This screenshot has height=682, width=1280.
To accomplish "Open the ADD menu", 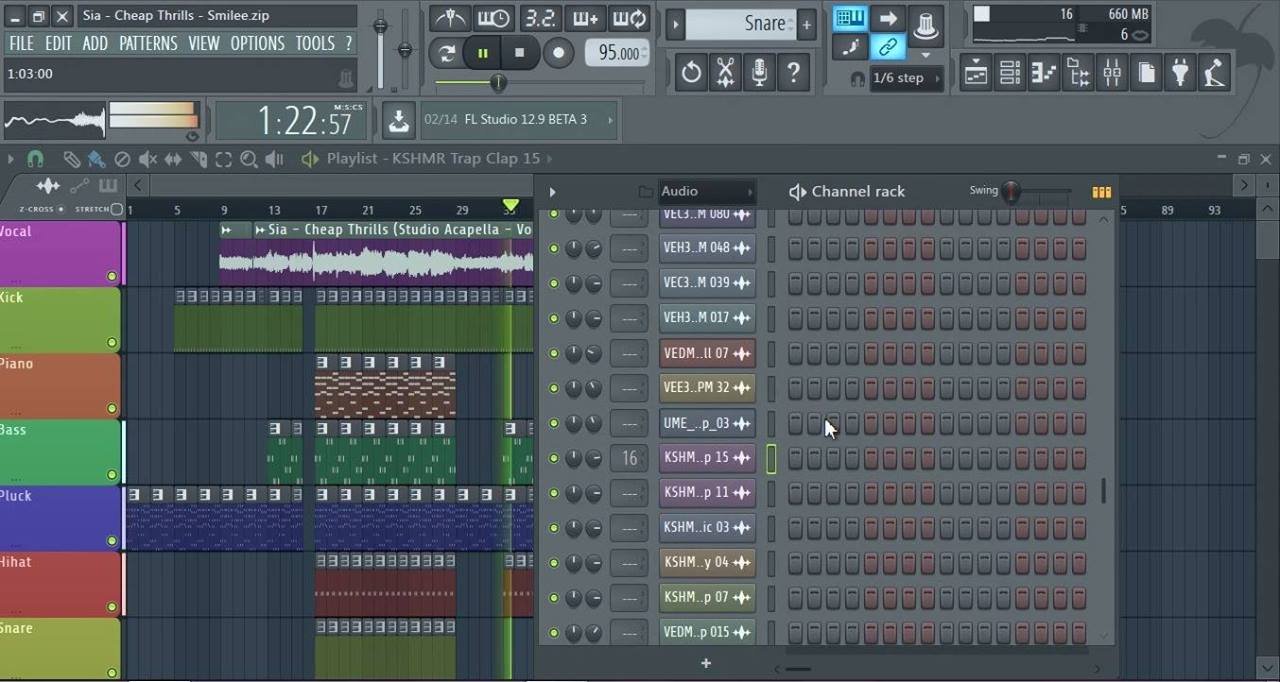I will tap(95, 43).
